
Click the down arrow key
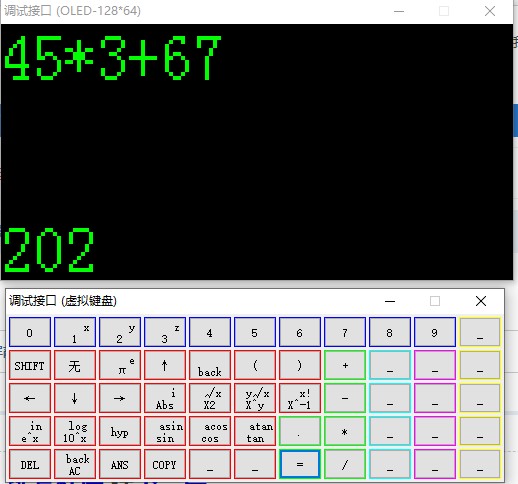click(x=75, y=398)
